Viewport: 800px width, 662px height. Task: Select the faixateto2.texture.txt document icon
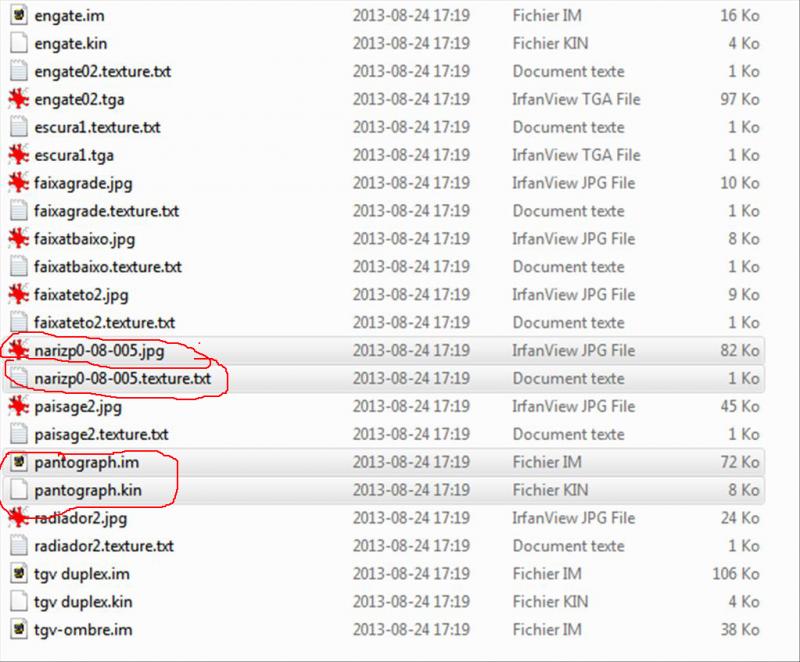point(18,322)
